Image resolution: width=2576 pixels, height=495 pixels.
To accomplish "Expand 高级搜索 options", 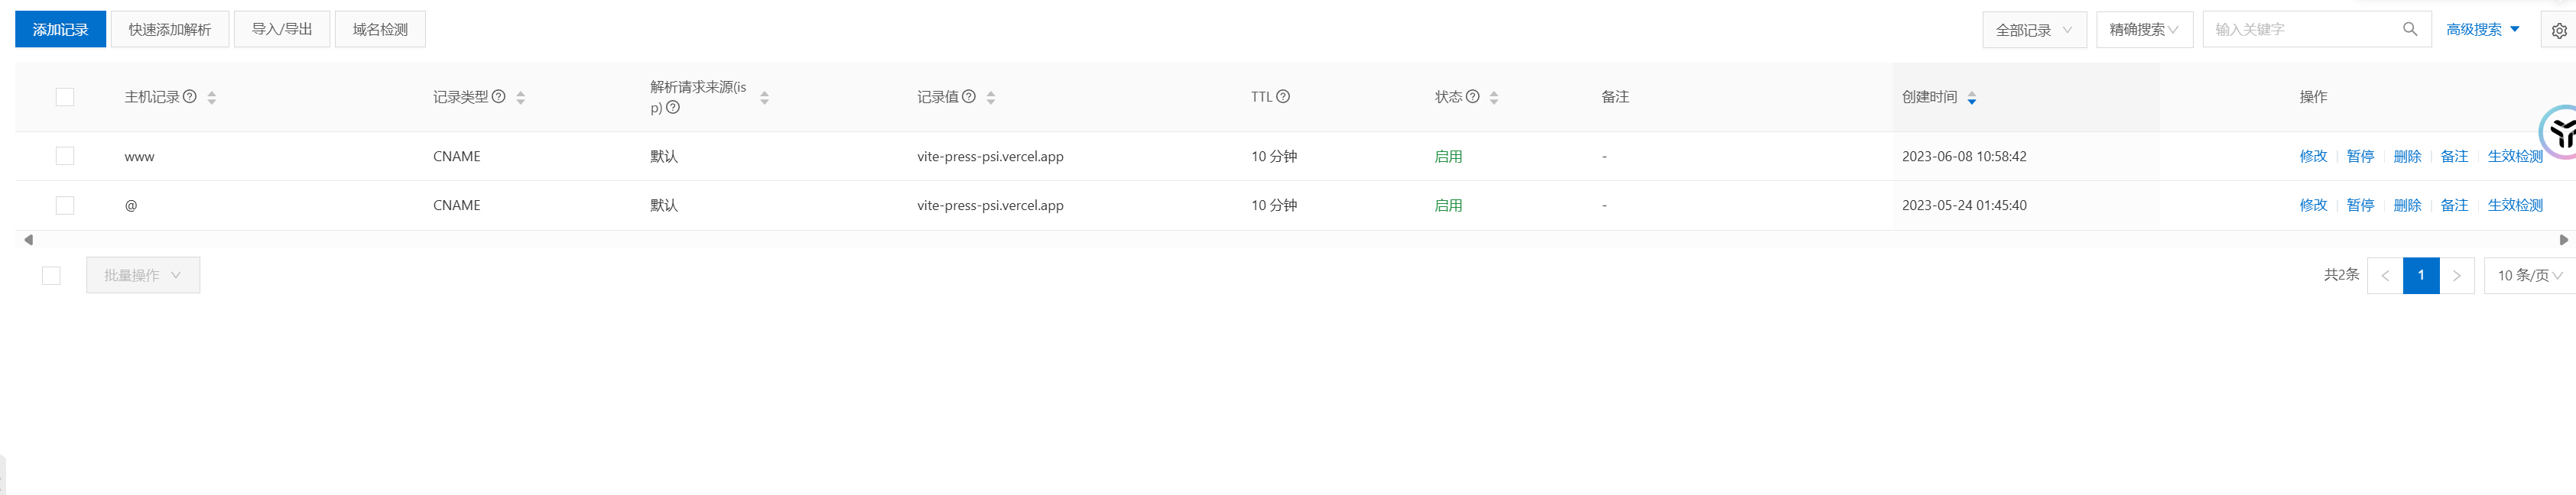I will (x=2482, y=30).
